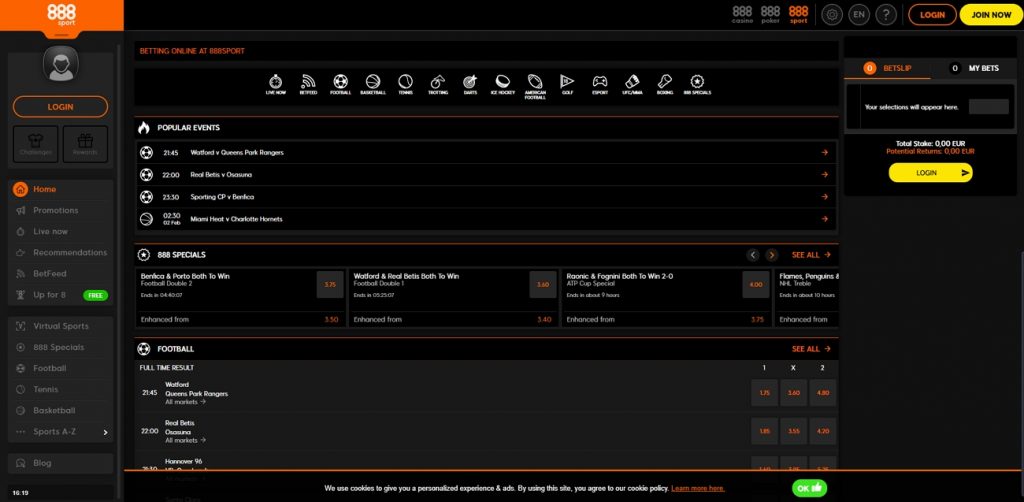Open the EN language selector
Viewport: 1024px width, 502px height.
click(x=858, y=15)
